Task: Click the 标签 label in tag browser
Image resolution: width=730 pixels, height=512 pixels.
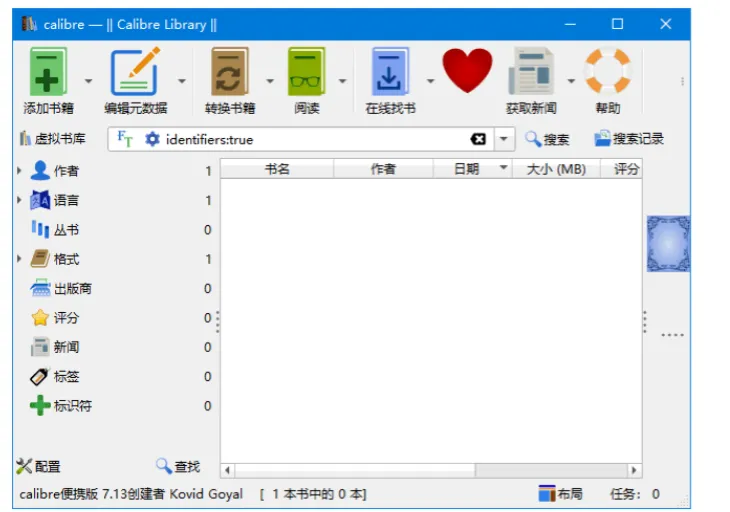Action: click(66, 377)
